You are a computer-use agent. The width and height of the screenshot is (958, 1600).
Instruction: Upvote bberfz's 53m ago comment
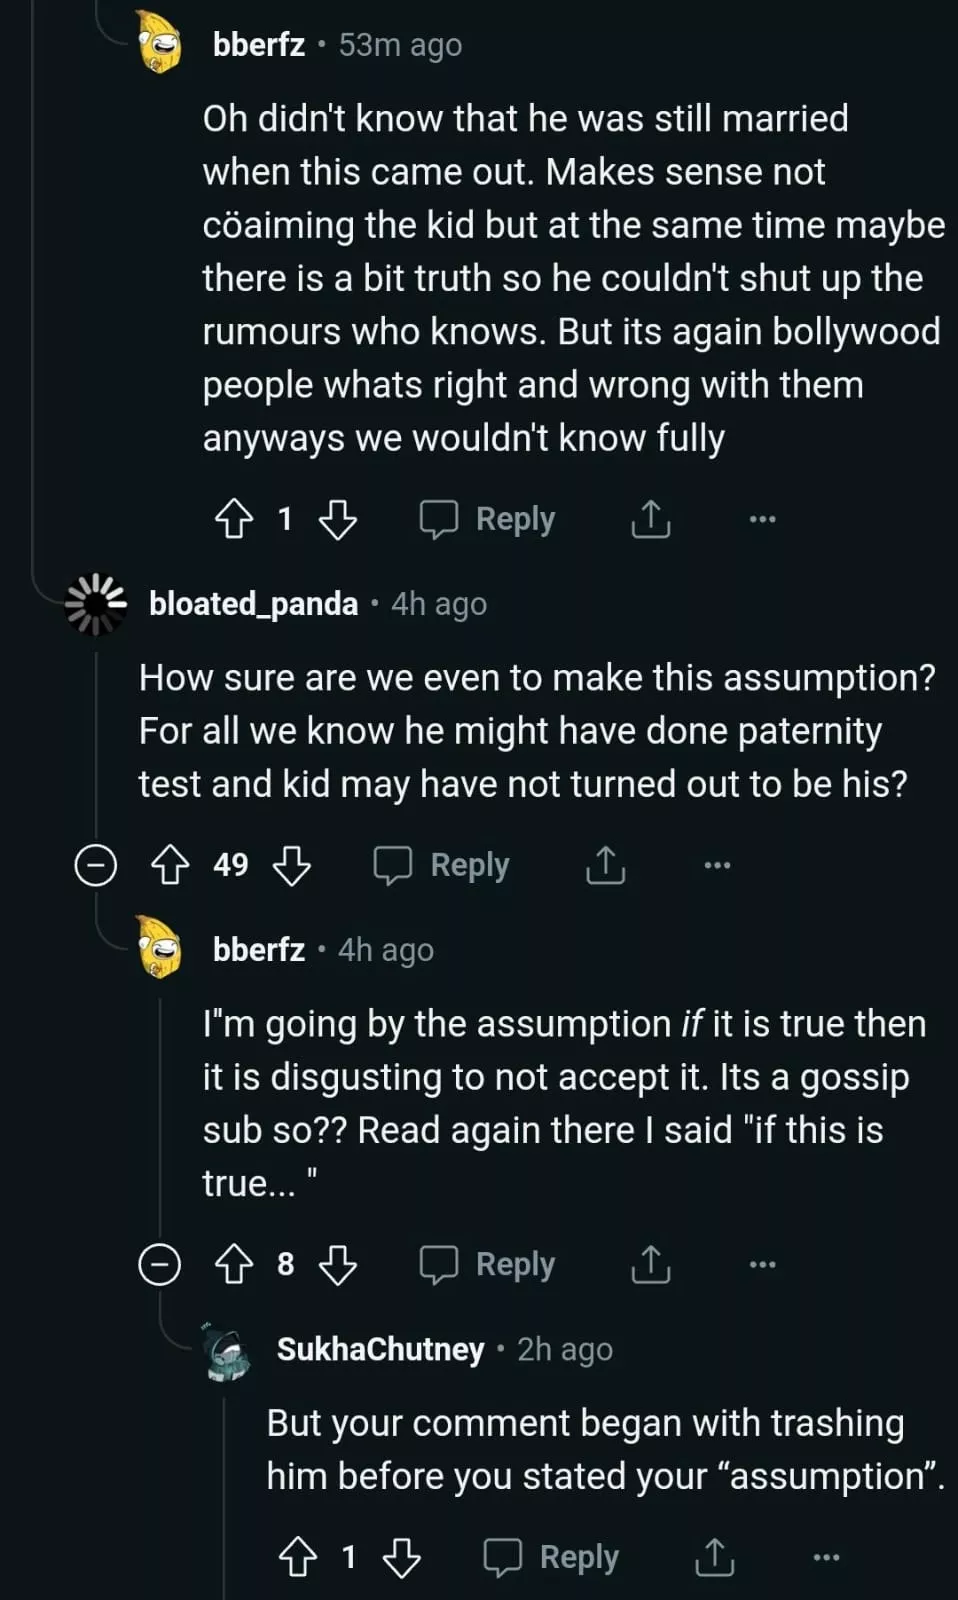coord(234,519)
